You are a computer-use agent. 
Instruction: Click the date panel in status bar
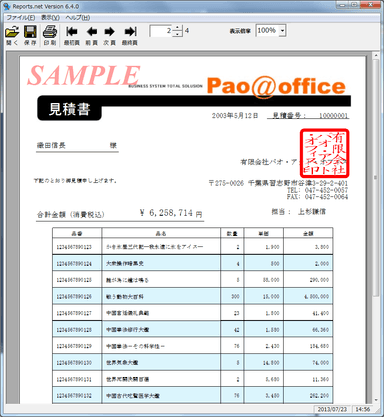point(332,409)
